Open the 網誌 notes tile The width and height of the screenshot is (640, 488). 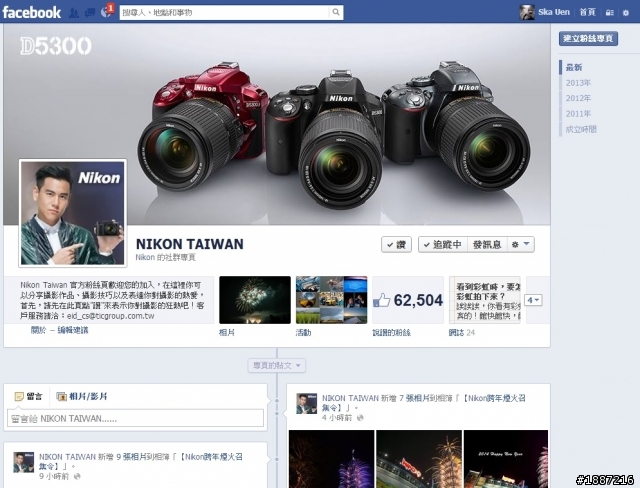point(484,300)
